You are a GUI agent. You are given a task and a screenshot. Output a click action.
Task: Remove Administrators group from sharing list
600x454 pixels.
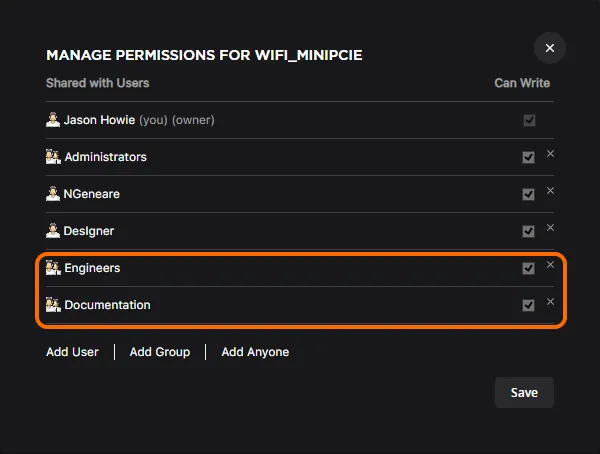[550, 154]
